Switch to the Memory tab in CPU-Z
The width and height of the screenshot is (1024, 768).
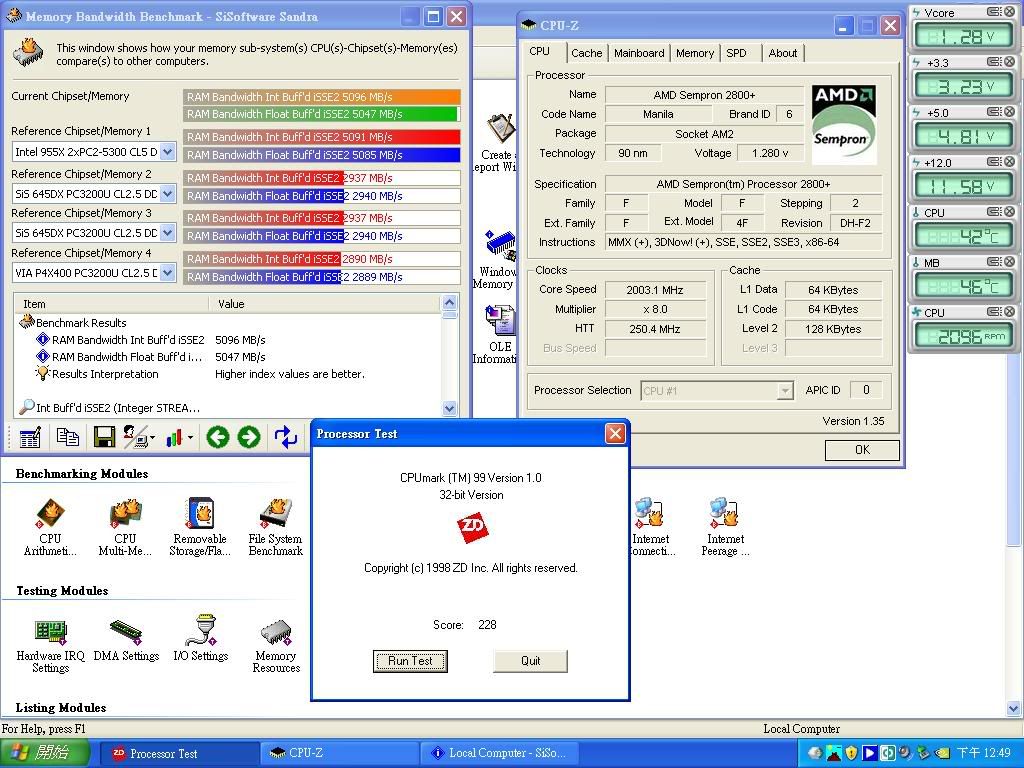pyautogui.click(x=695, y=53)
